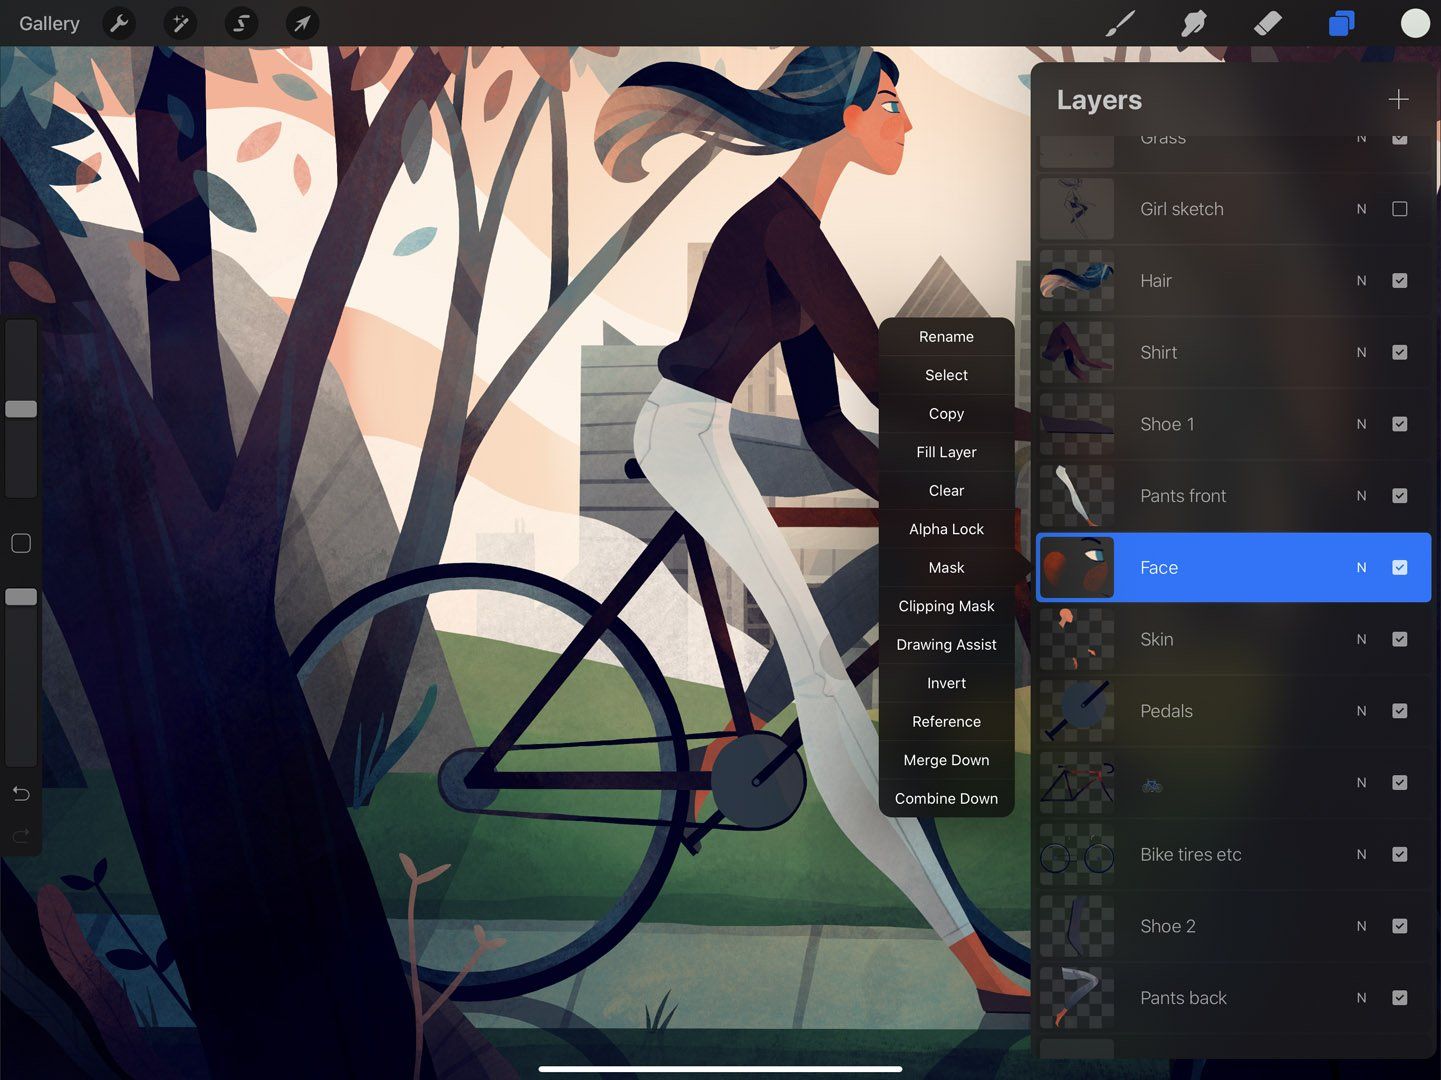Tap the undo arrow in the sidebar
The width and height of the screenshot is (1441, 1080).
point(21,793)
